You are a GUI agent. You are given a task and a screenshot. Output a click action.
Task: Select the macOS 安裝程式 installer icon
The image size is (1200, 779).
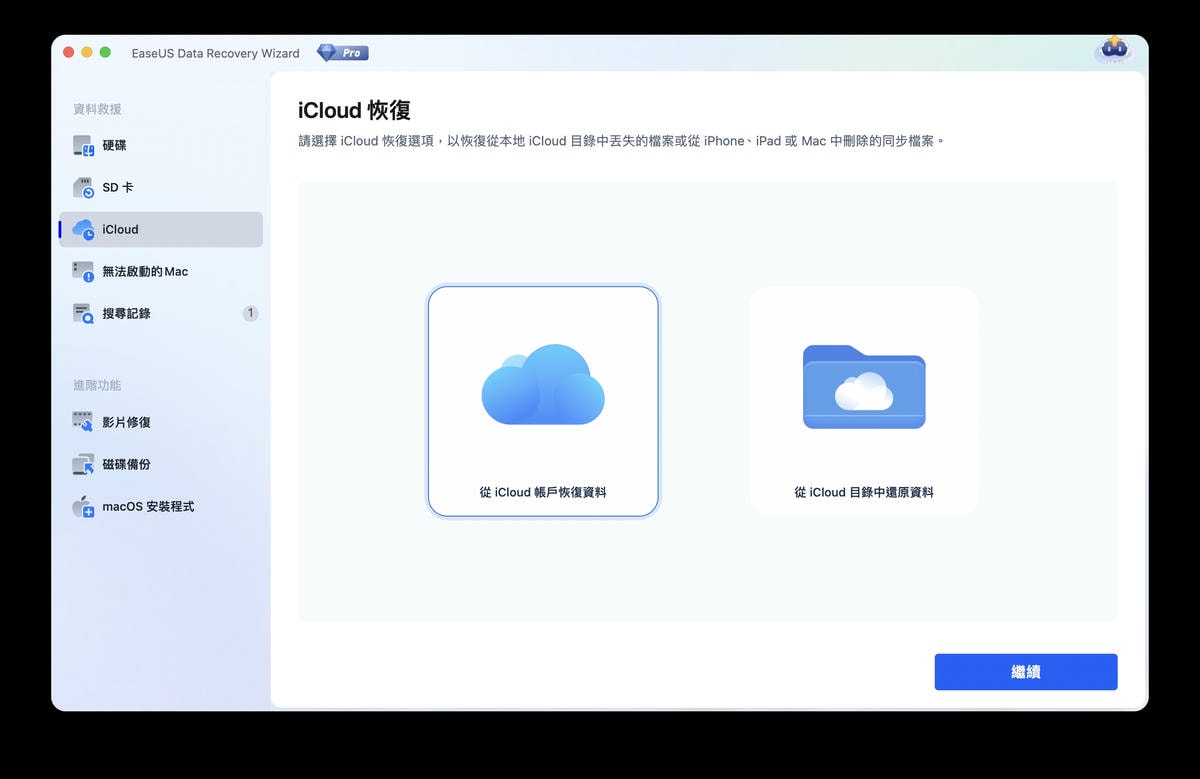click(x=83, y=507)
